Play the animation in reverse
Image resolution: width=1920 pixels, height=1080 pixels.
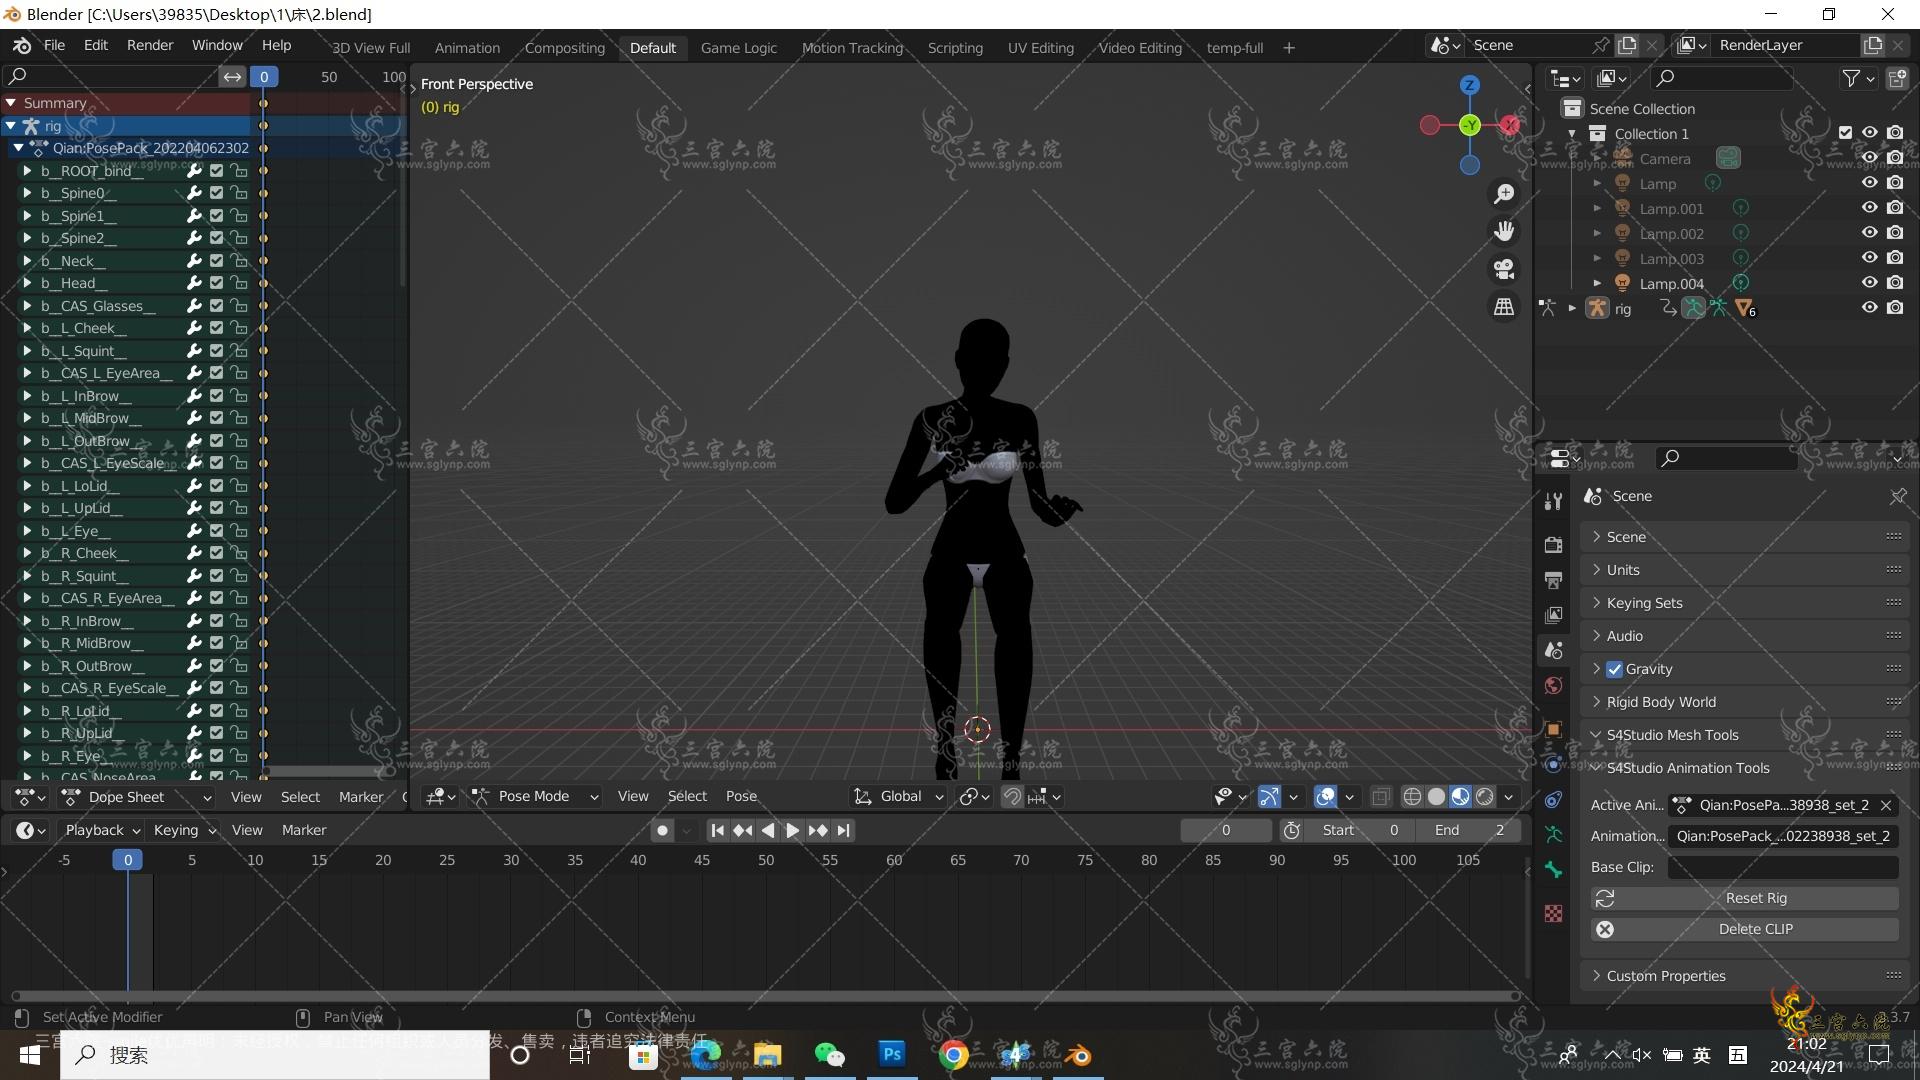pyautogui.click(x=767, y=830)
